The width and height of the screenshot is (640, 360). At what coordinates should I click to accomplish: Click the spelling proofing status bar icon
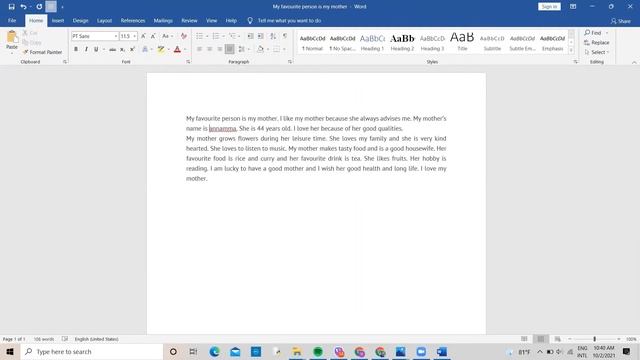[65, 339]
